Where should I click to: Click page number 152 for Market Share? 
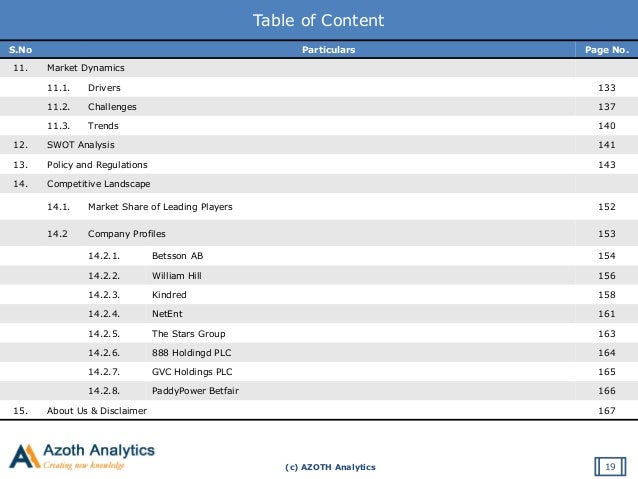coord(607,207)
